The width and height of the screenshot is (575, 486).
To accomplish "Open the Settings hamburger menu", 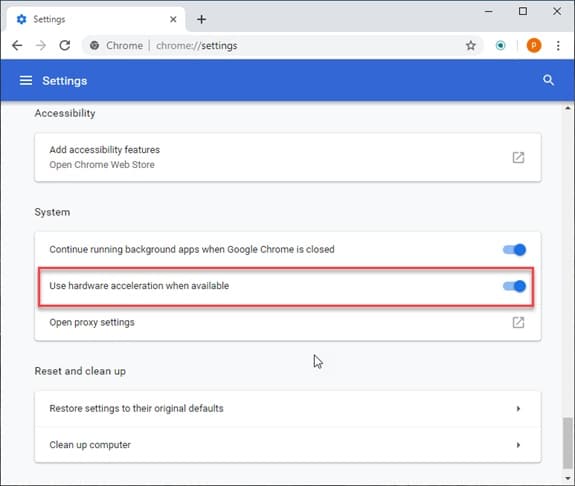I will point(26,80).
